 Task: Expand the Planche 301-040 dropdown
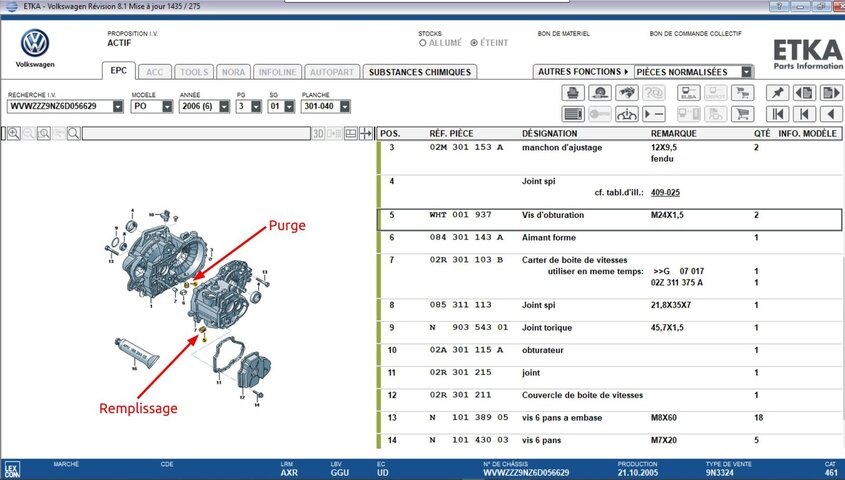345,107
